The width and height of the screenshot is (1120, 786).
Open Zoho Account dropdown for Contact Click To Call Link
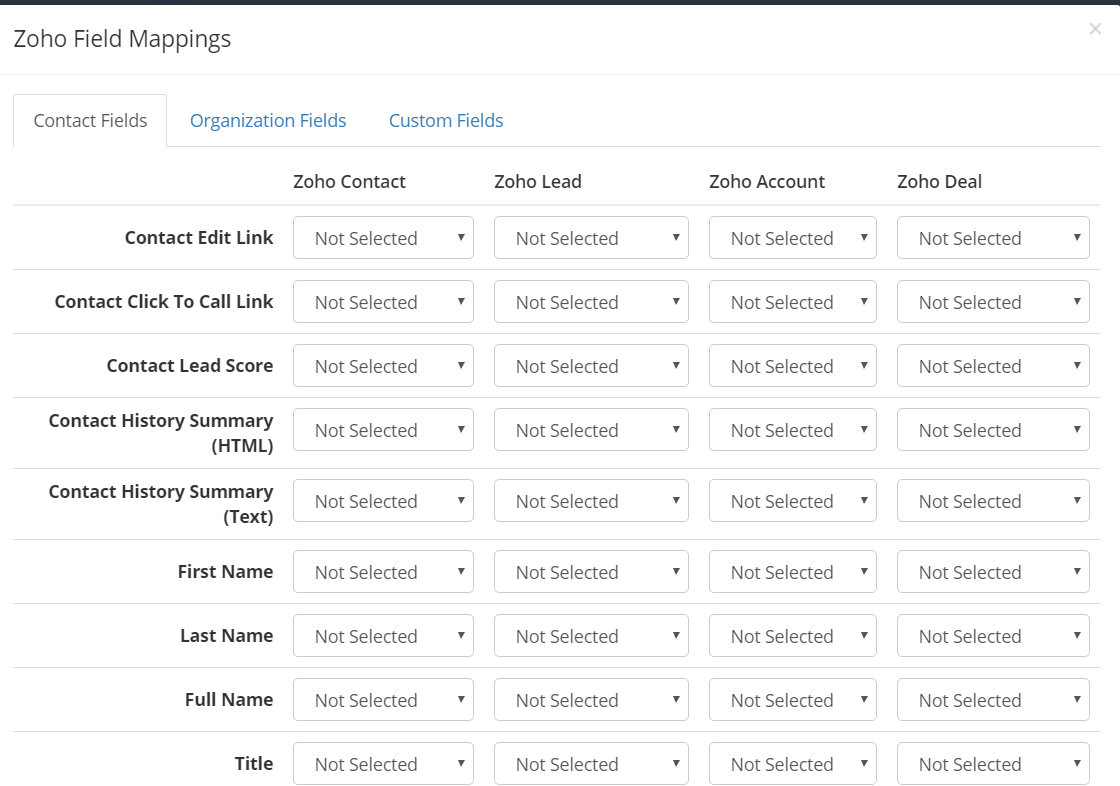[793, 302]
